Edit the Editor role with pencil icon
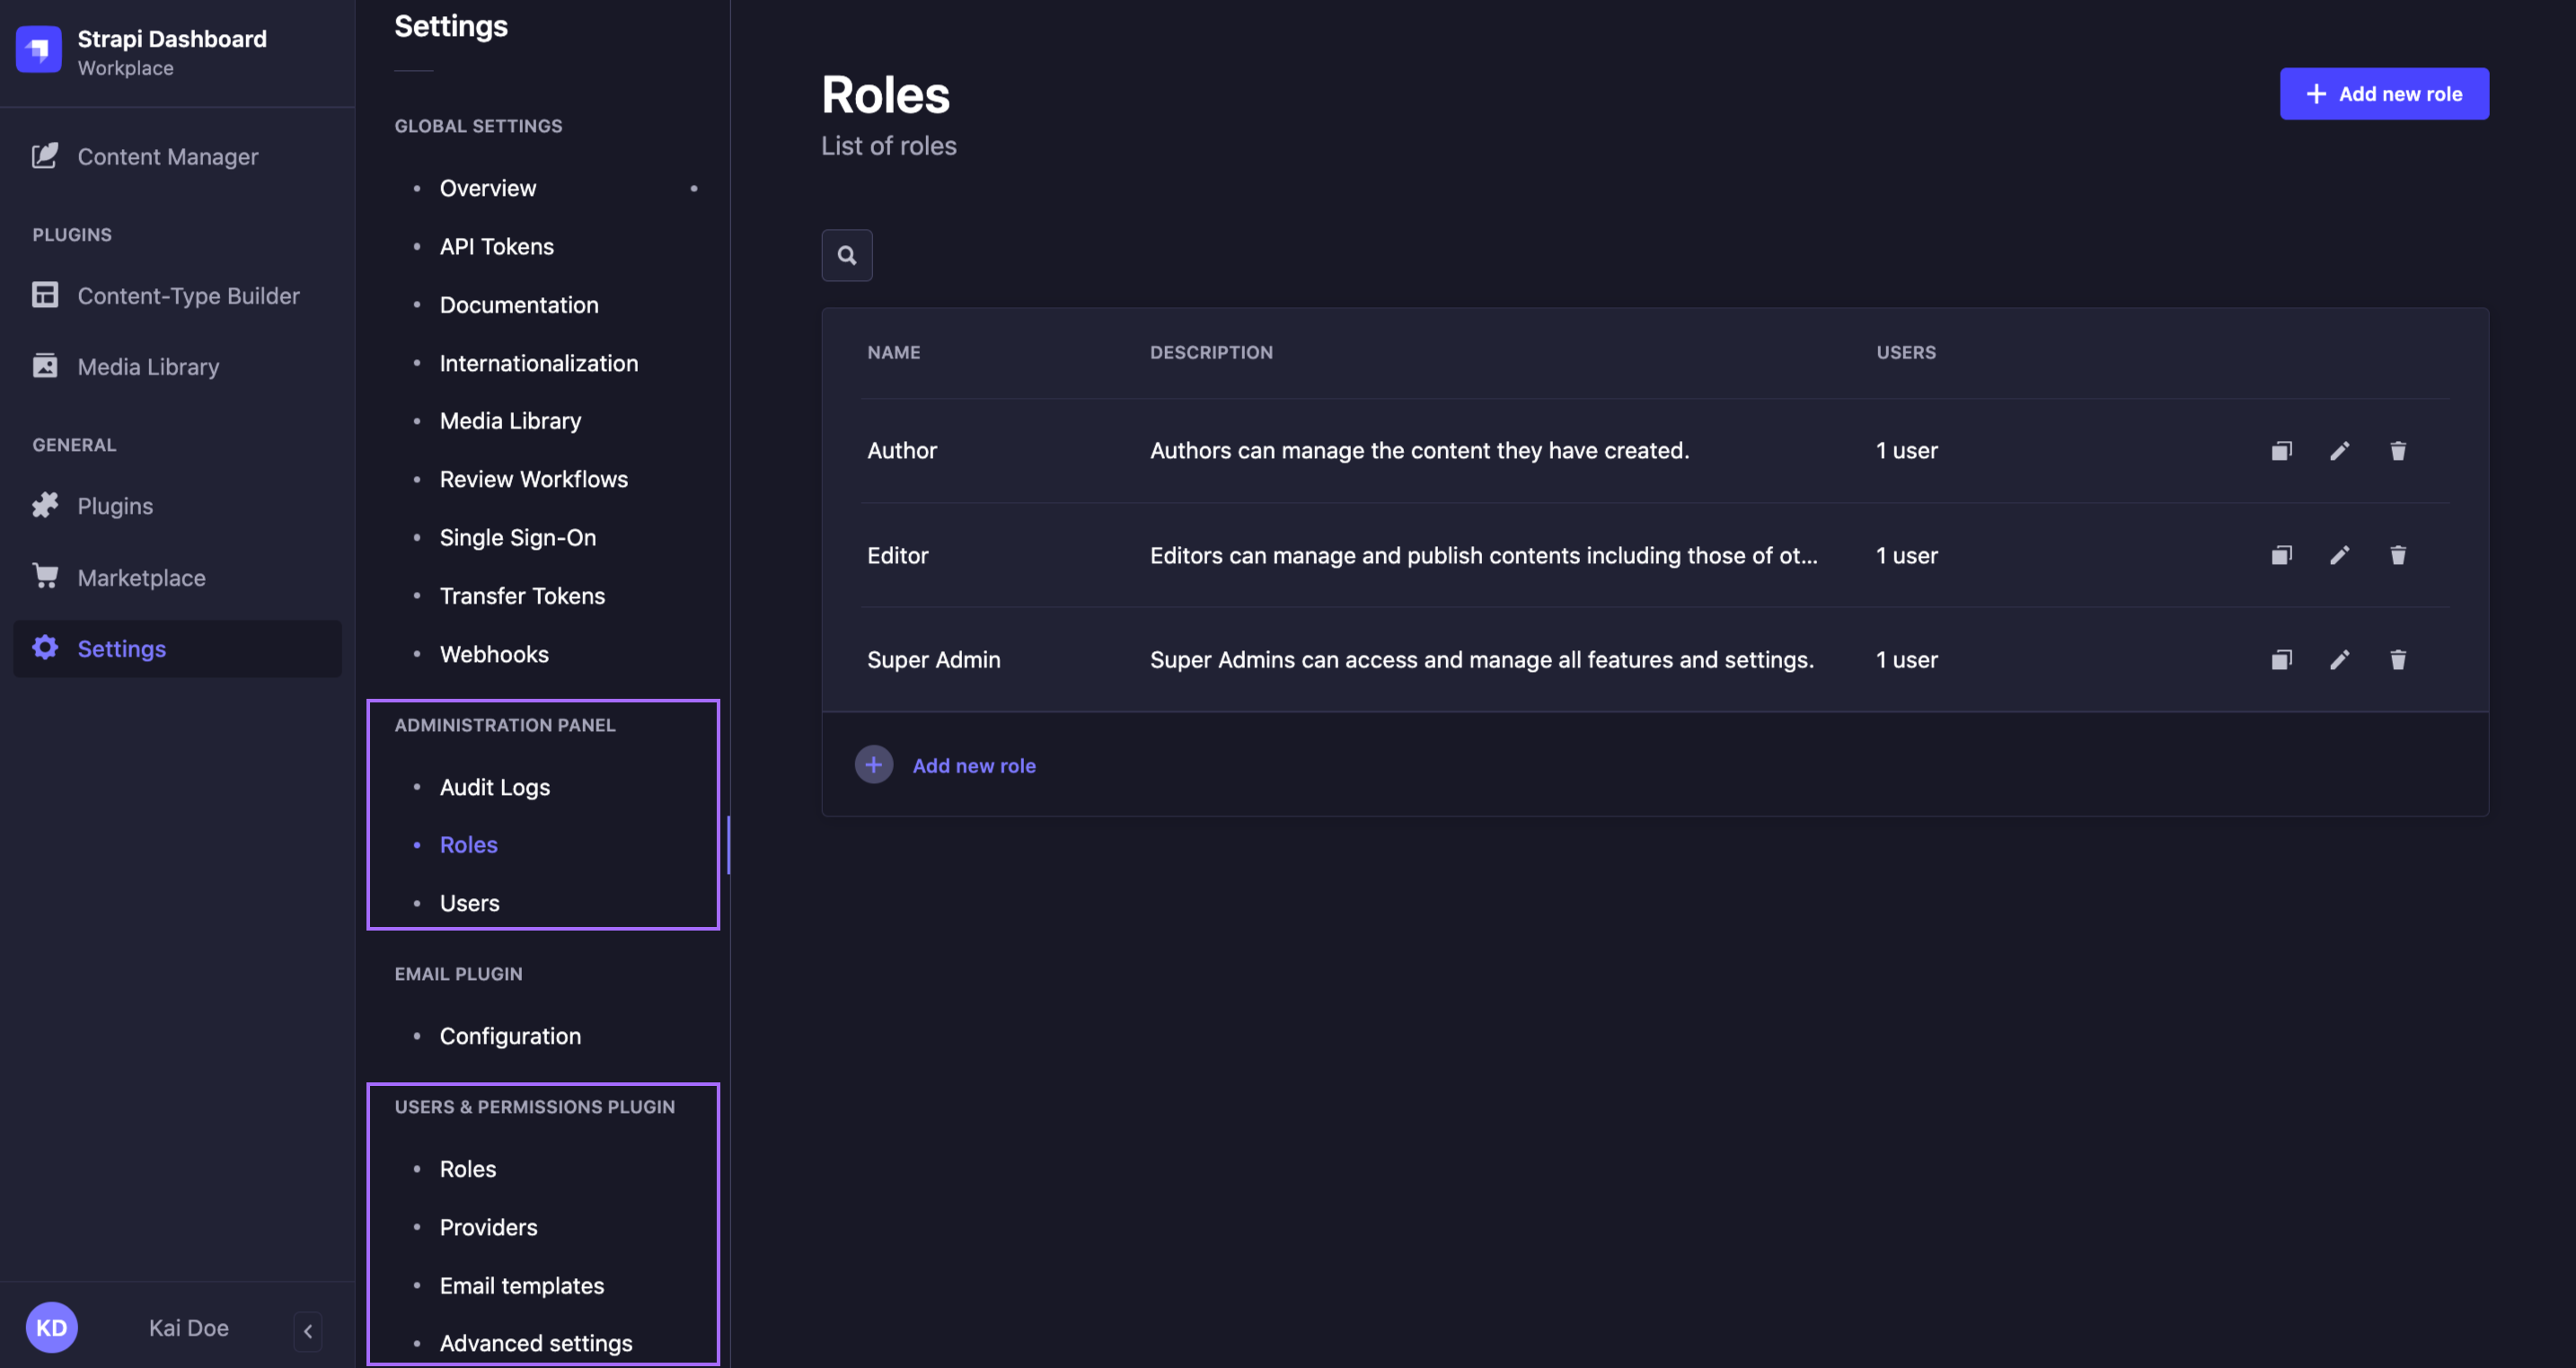This screenshot has height=1368, width=2576. point(2340,555)
